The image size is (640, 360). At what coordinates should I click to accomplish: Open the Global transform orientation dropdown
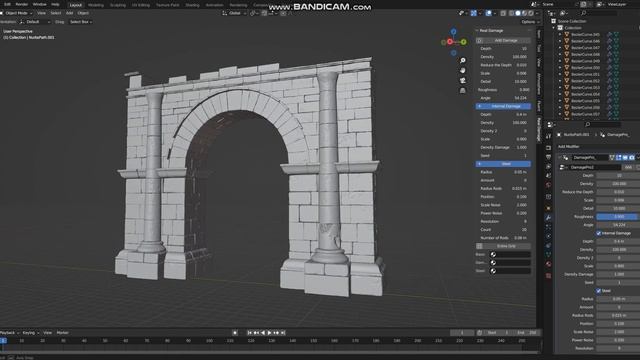[x=234, y=13]
